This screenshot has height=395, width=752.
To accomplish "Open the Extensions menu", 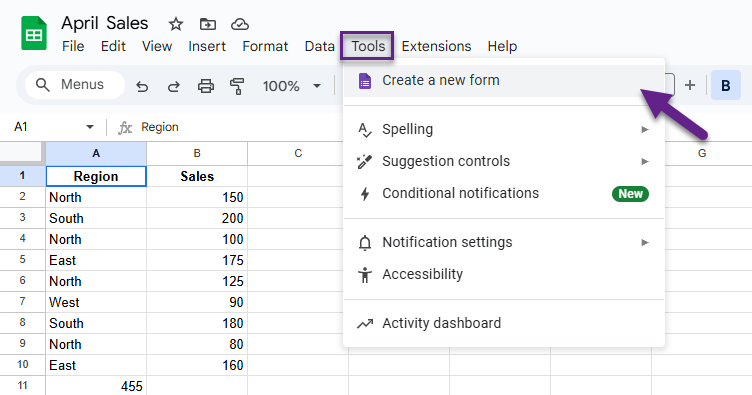I will [x=436, y=46].
